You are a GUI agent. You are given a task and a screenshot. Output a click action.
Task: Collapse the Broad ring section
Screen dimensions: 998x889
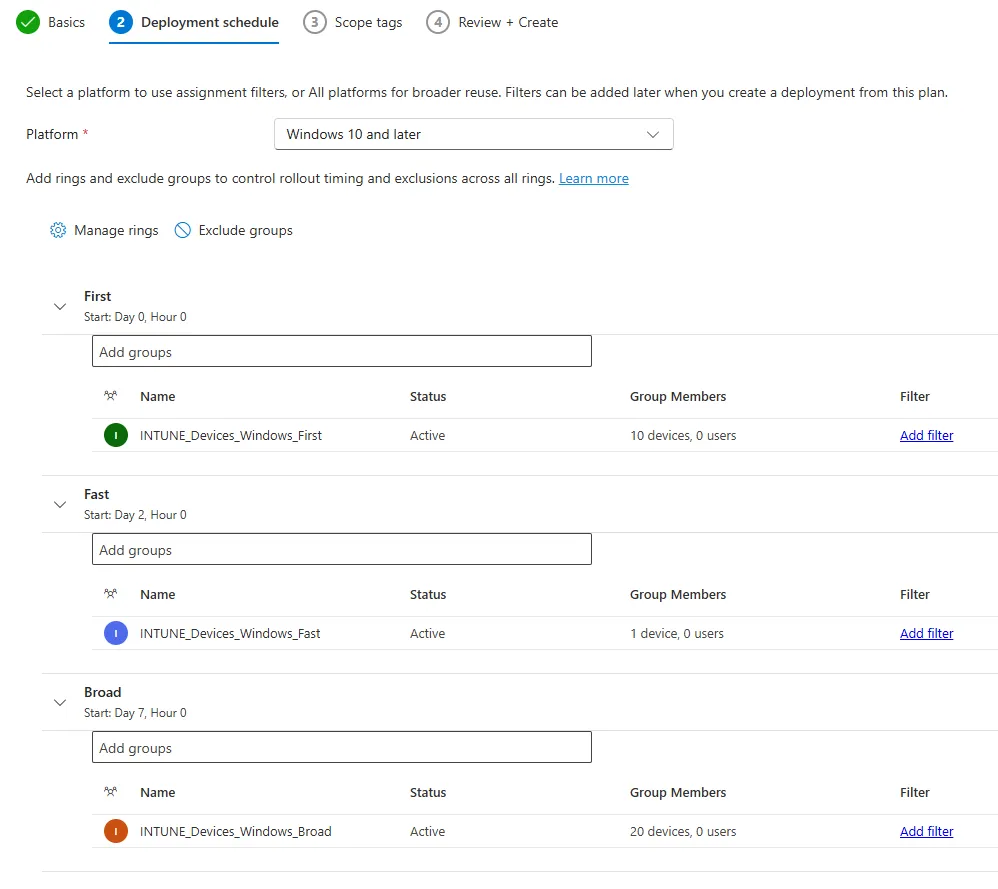(x=60, y=703)
